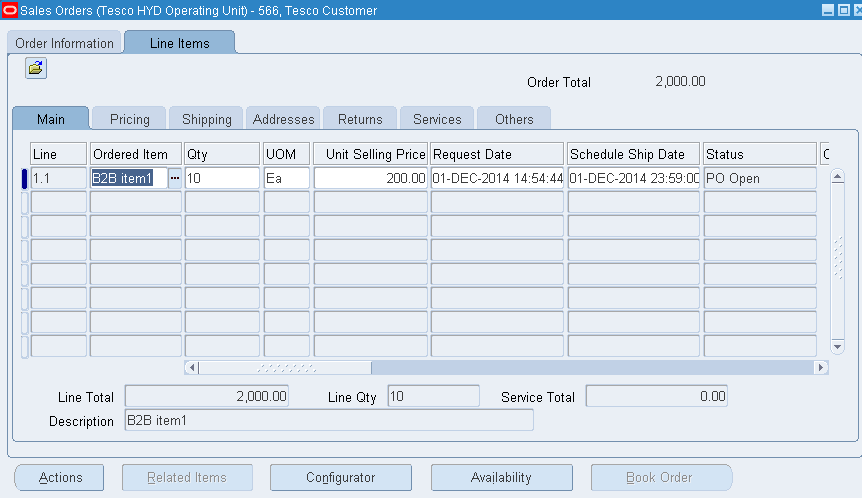The width and height of the screenshot is (862, 498).
Task: Click the Description field B2B item1
Action: pos(329,420)
